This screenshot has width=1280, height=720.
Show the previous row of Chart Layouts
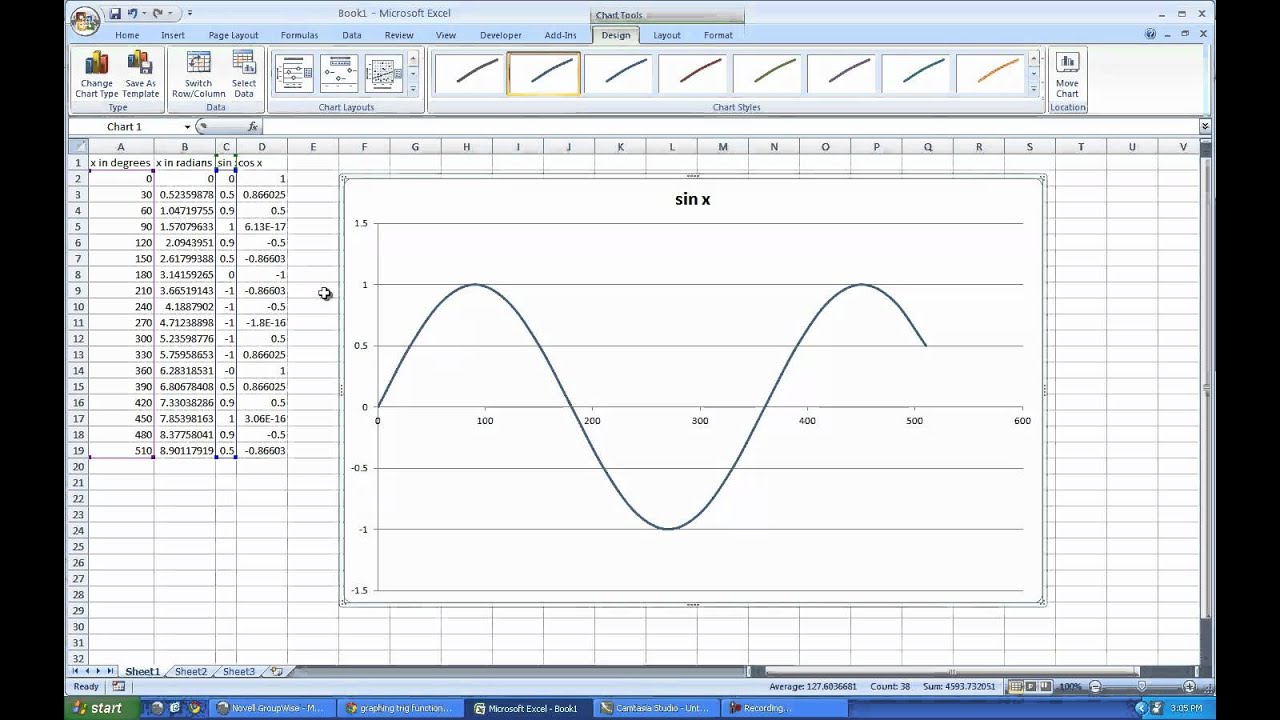(413, 59)
